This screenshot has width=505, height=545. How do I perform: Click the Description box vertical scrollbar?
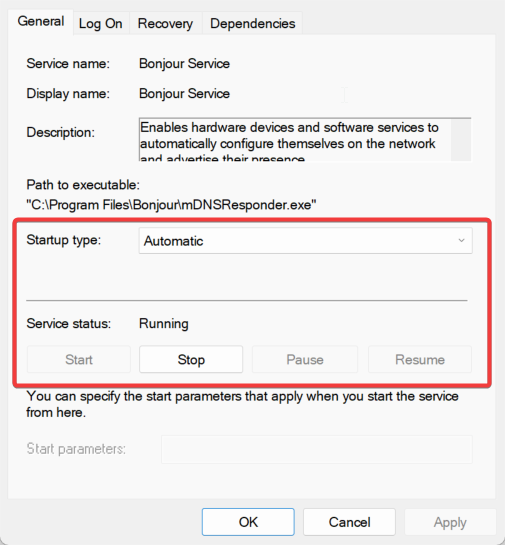[461, 139]
